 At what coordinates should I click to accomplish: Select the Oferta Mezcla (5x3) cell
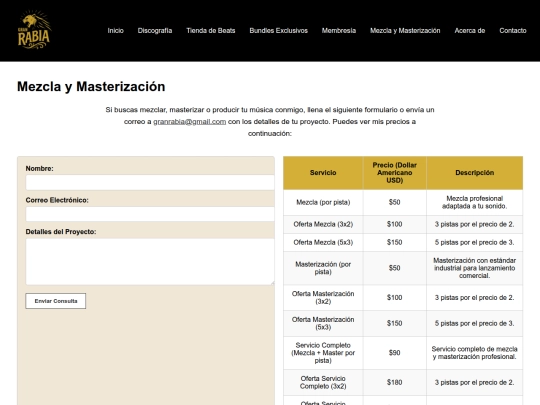coord(323,242)
